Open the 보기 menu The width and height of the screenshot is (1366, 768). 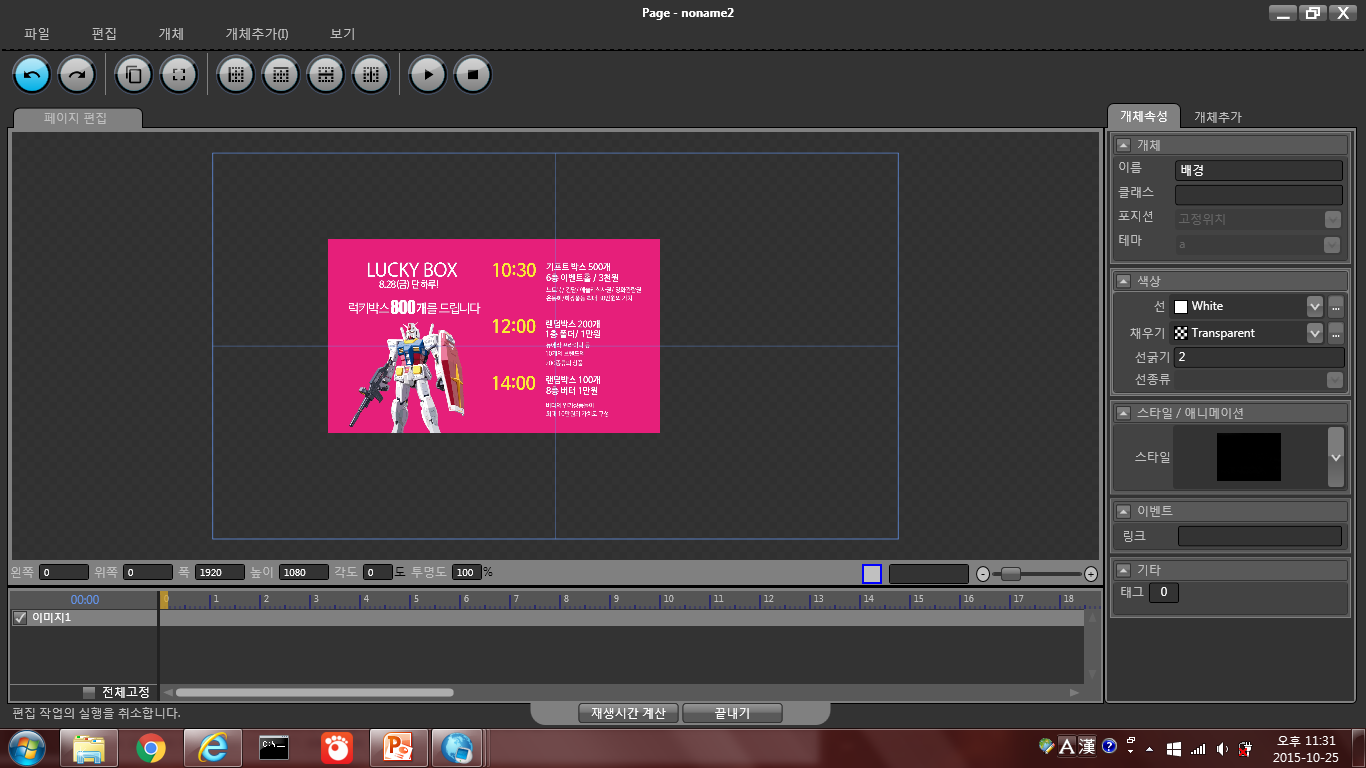point(343,33)
